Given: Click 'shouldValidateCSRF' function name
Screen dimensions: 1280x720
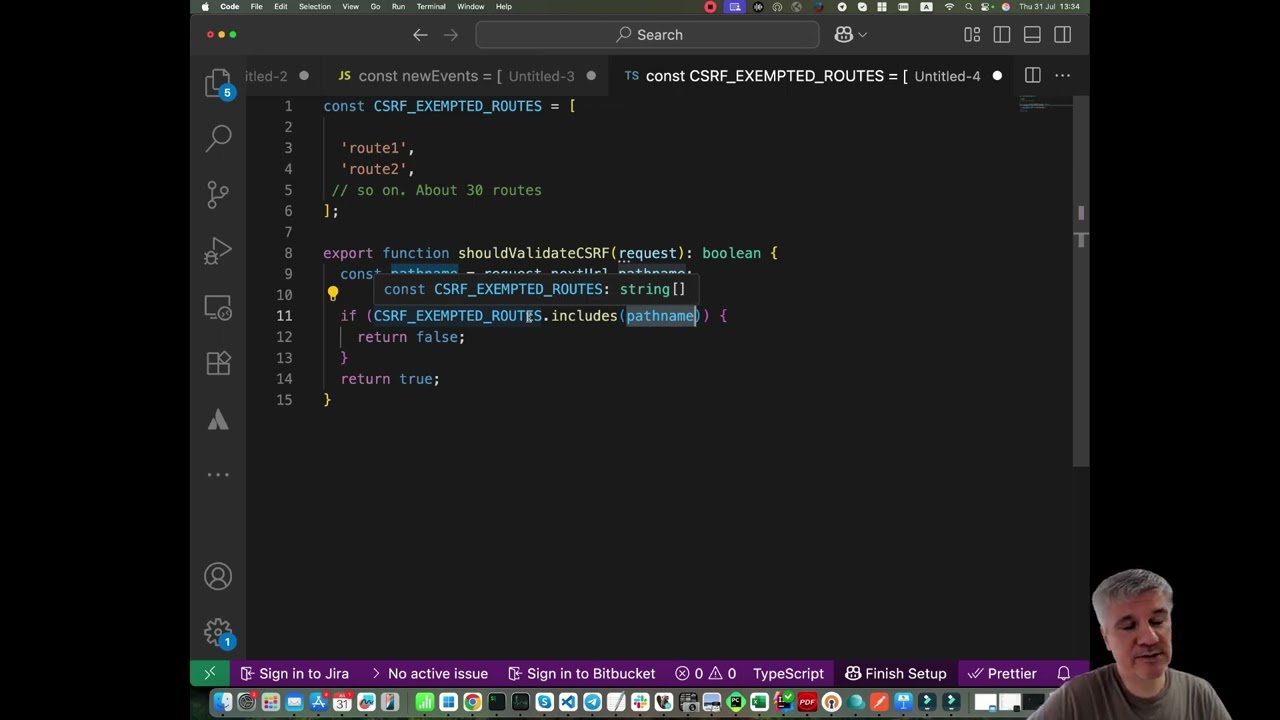Looking at the screenshot, I should (x=534, y=253).
